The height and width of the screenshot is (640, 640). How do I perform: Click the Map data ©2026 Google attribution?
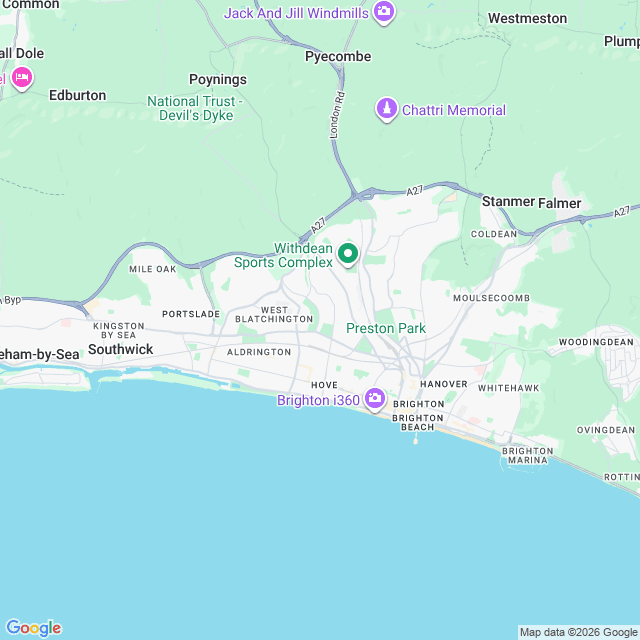pyautogui.click(x=579, y=632)
